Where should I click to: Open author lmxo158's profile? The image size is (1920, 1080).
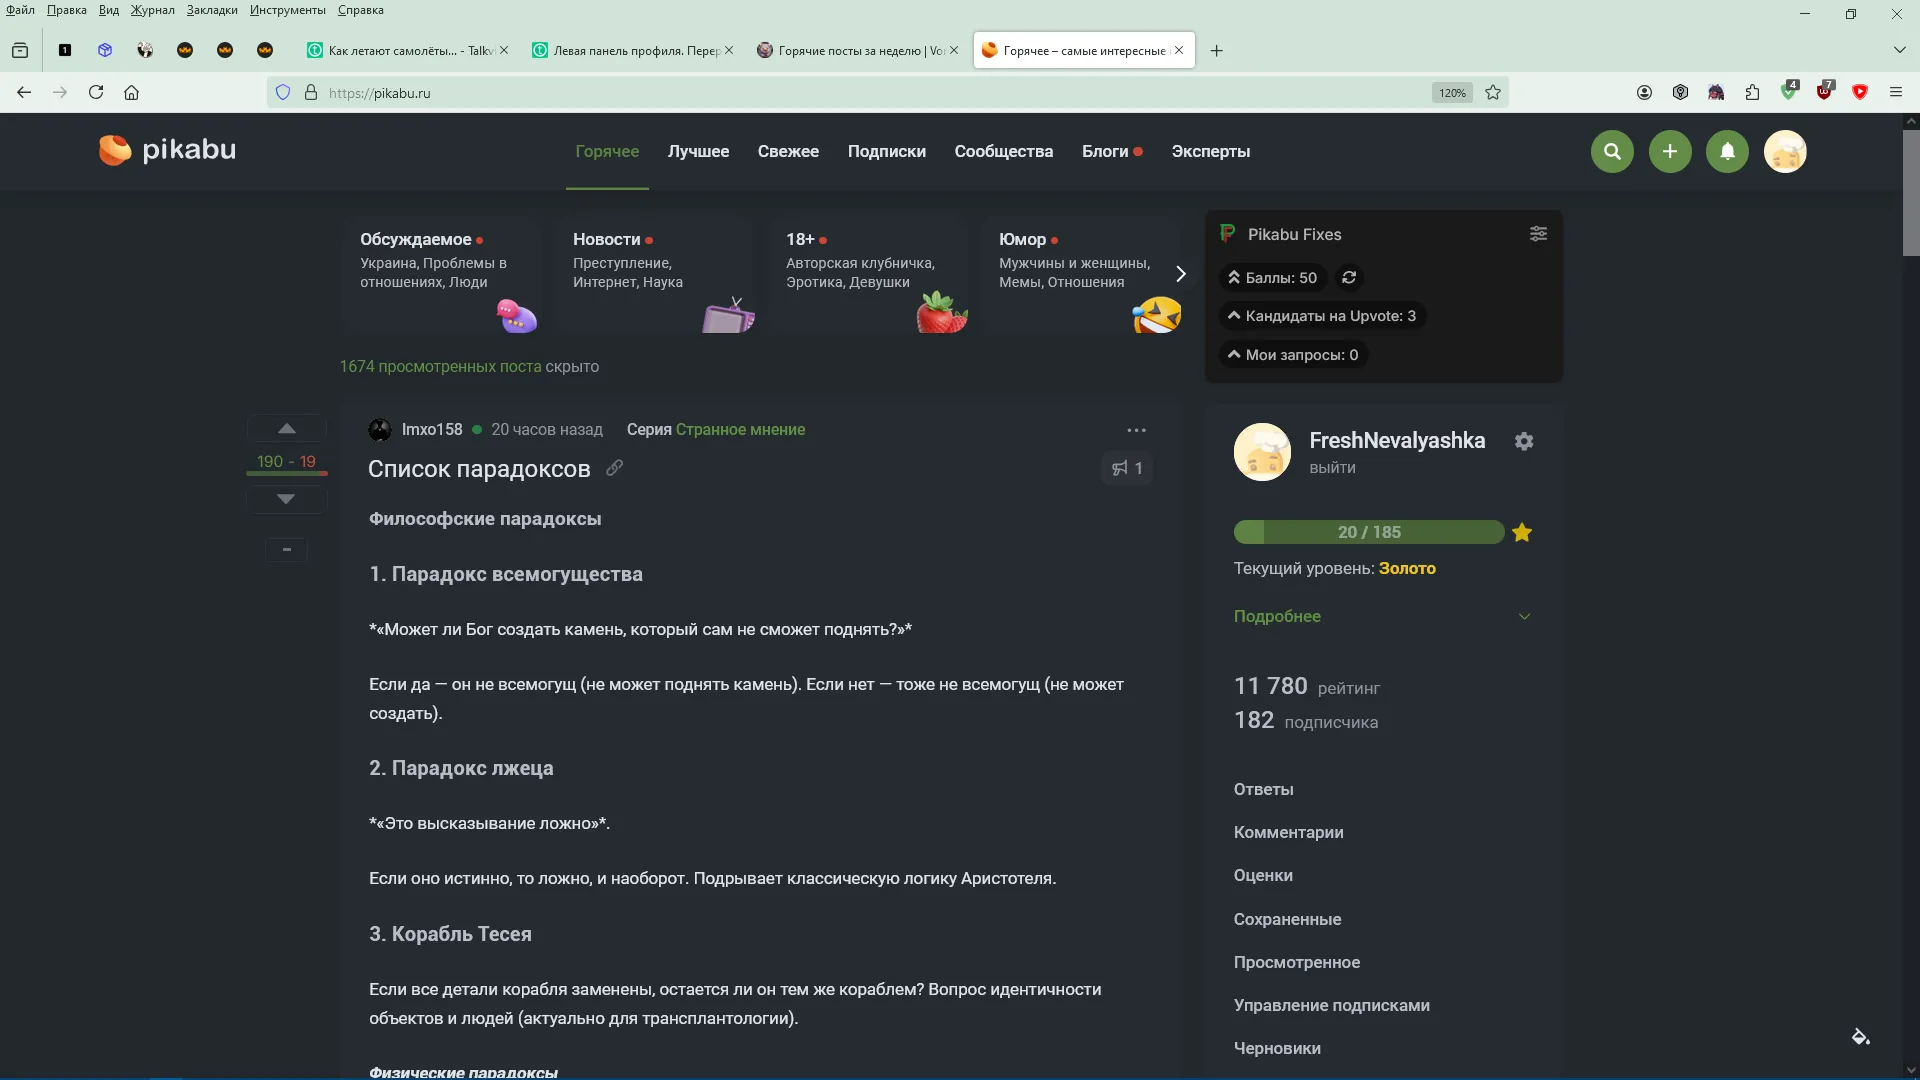click(x=432, y=430)
